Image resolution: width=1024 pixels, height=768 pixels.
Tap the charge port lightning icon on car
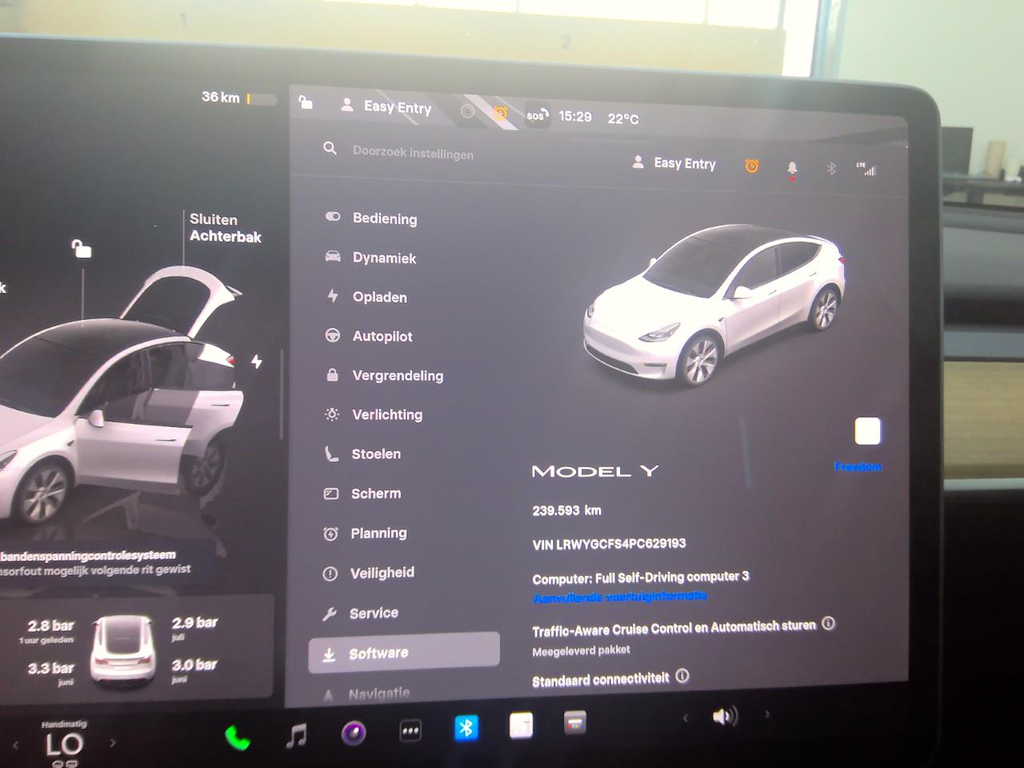click(257, 361)
